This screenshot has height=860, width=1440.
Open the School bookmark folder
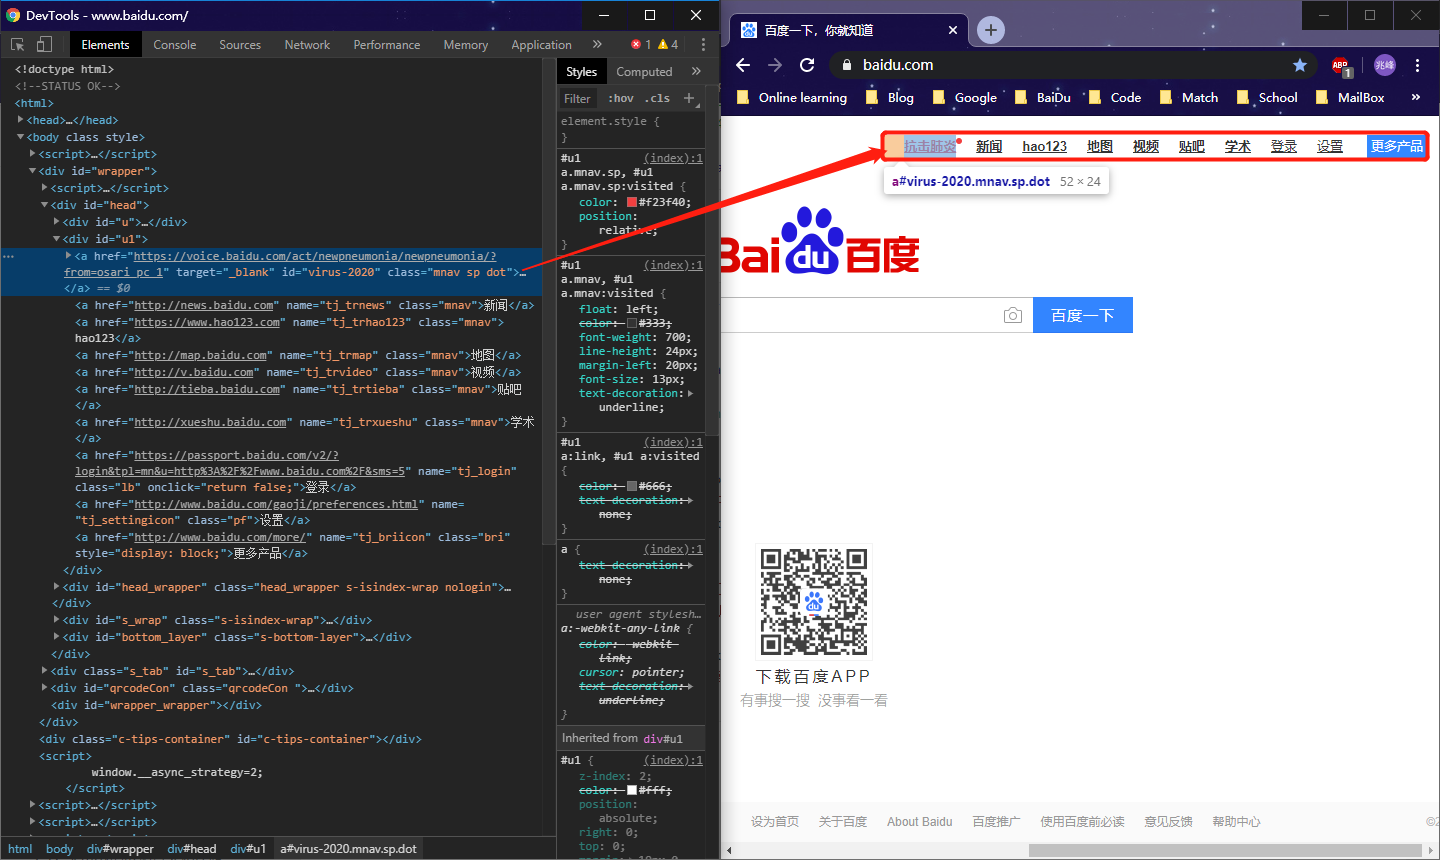coord(1267,97)
